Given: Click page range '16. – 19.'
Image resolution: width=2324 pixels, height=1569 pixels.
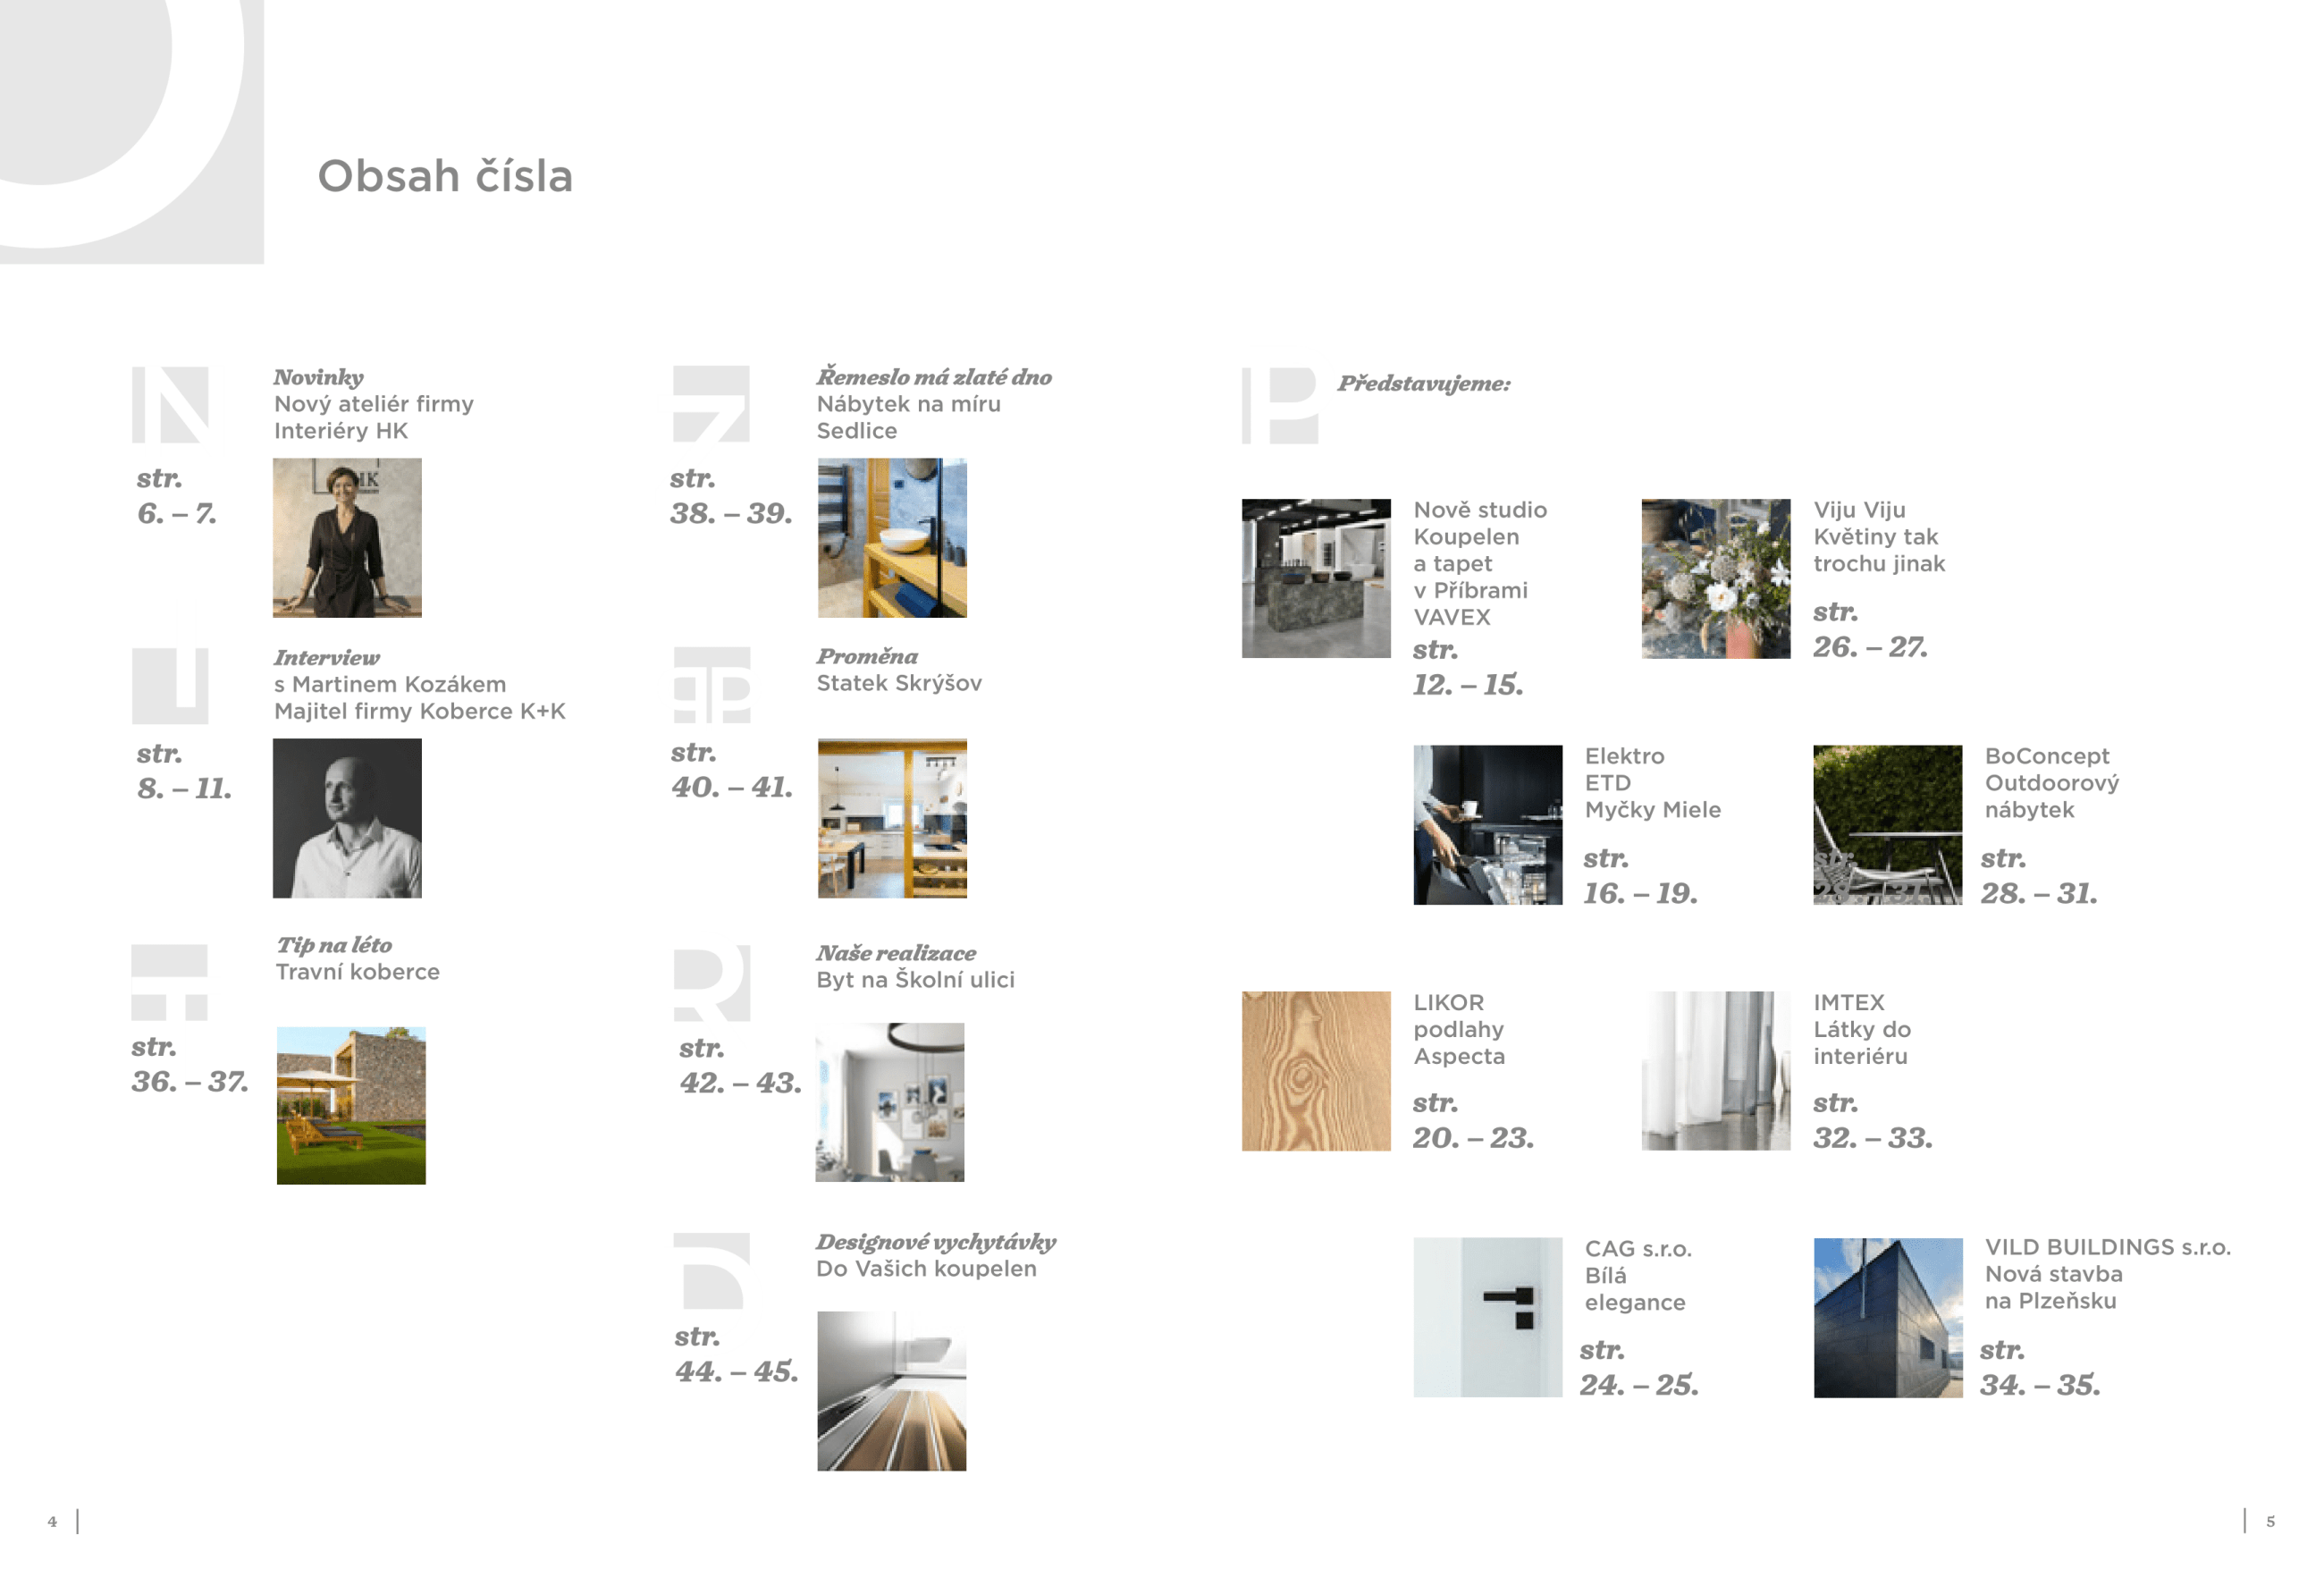Looking at the screenshot, I should (x=1641, y=894).
